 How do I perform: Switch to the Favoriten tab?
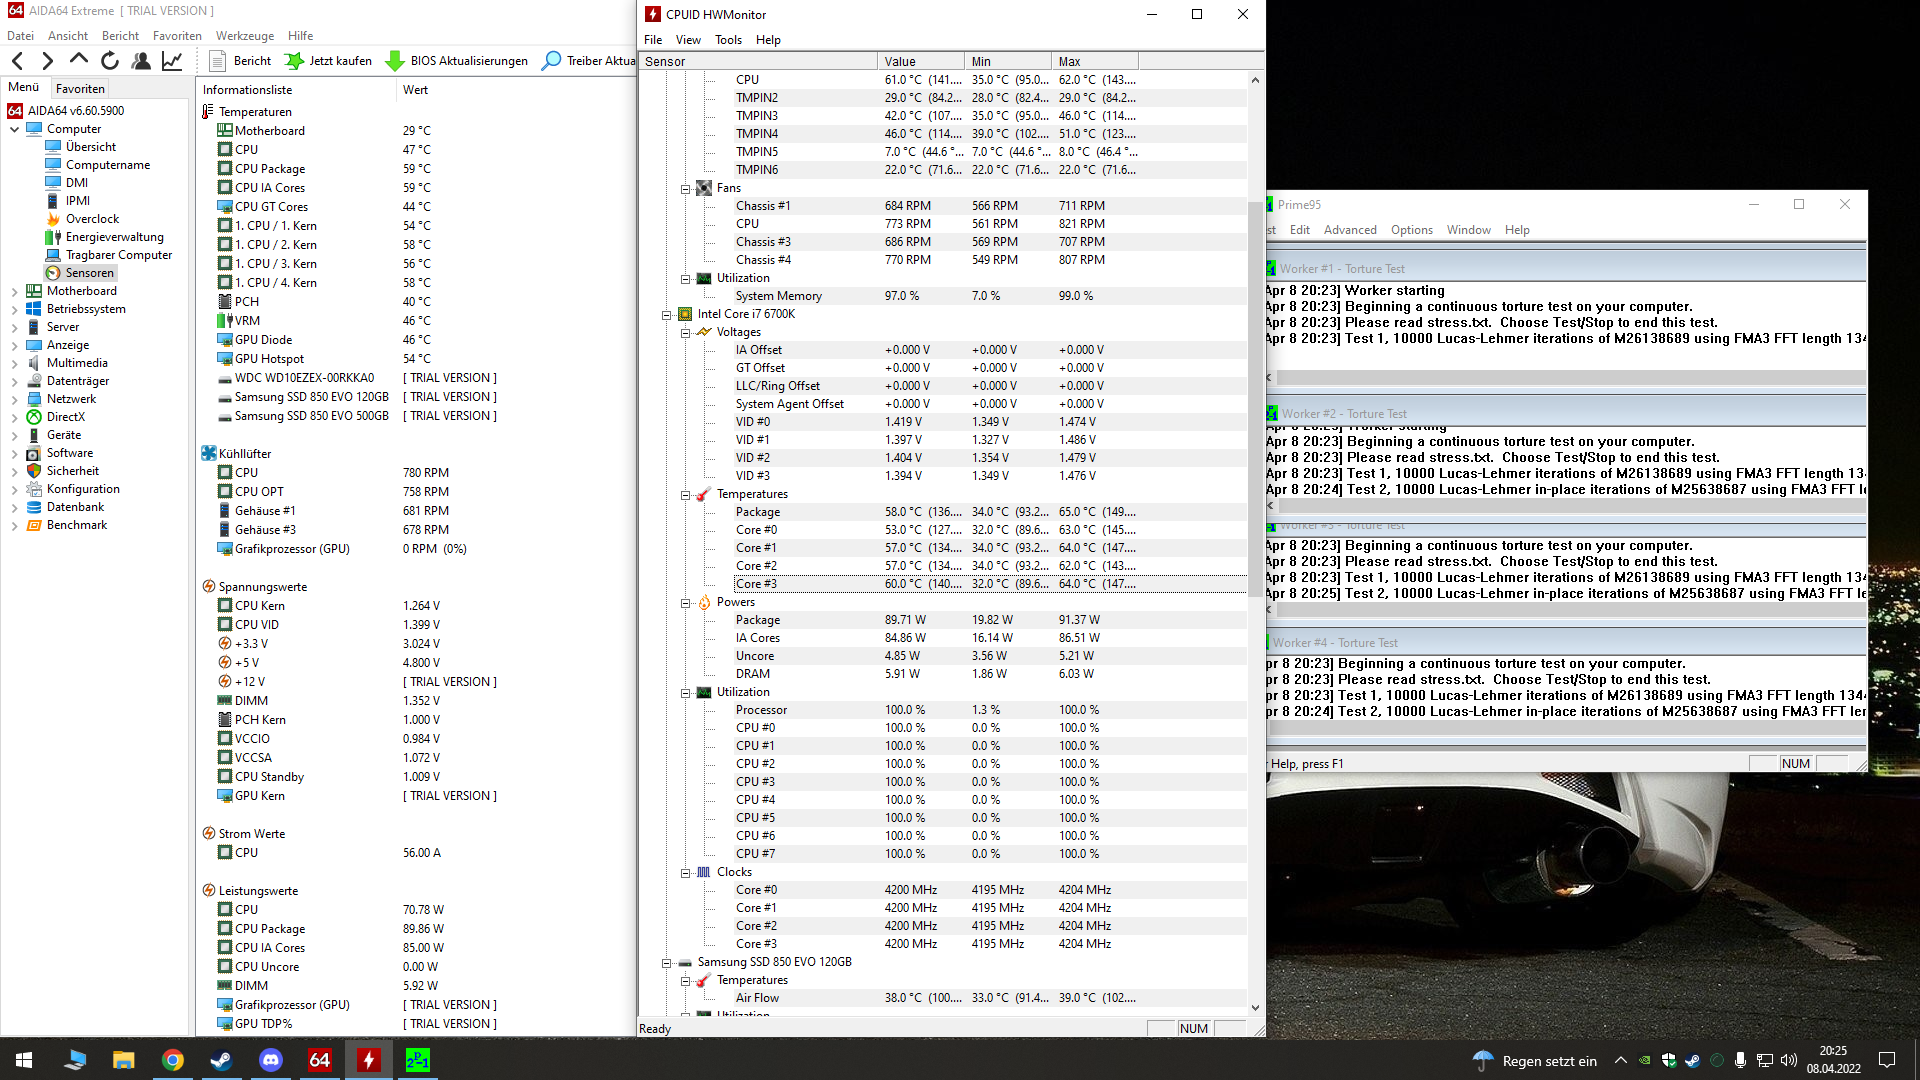click(x=80, y=88)
